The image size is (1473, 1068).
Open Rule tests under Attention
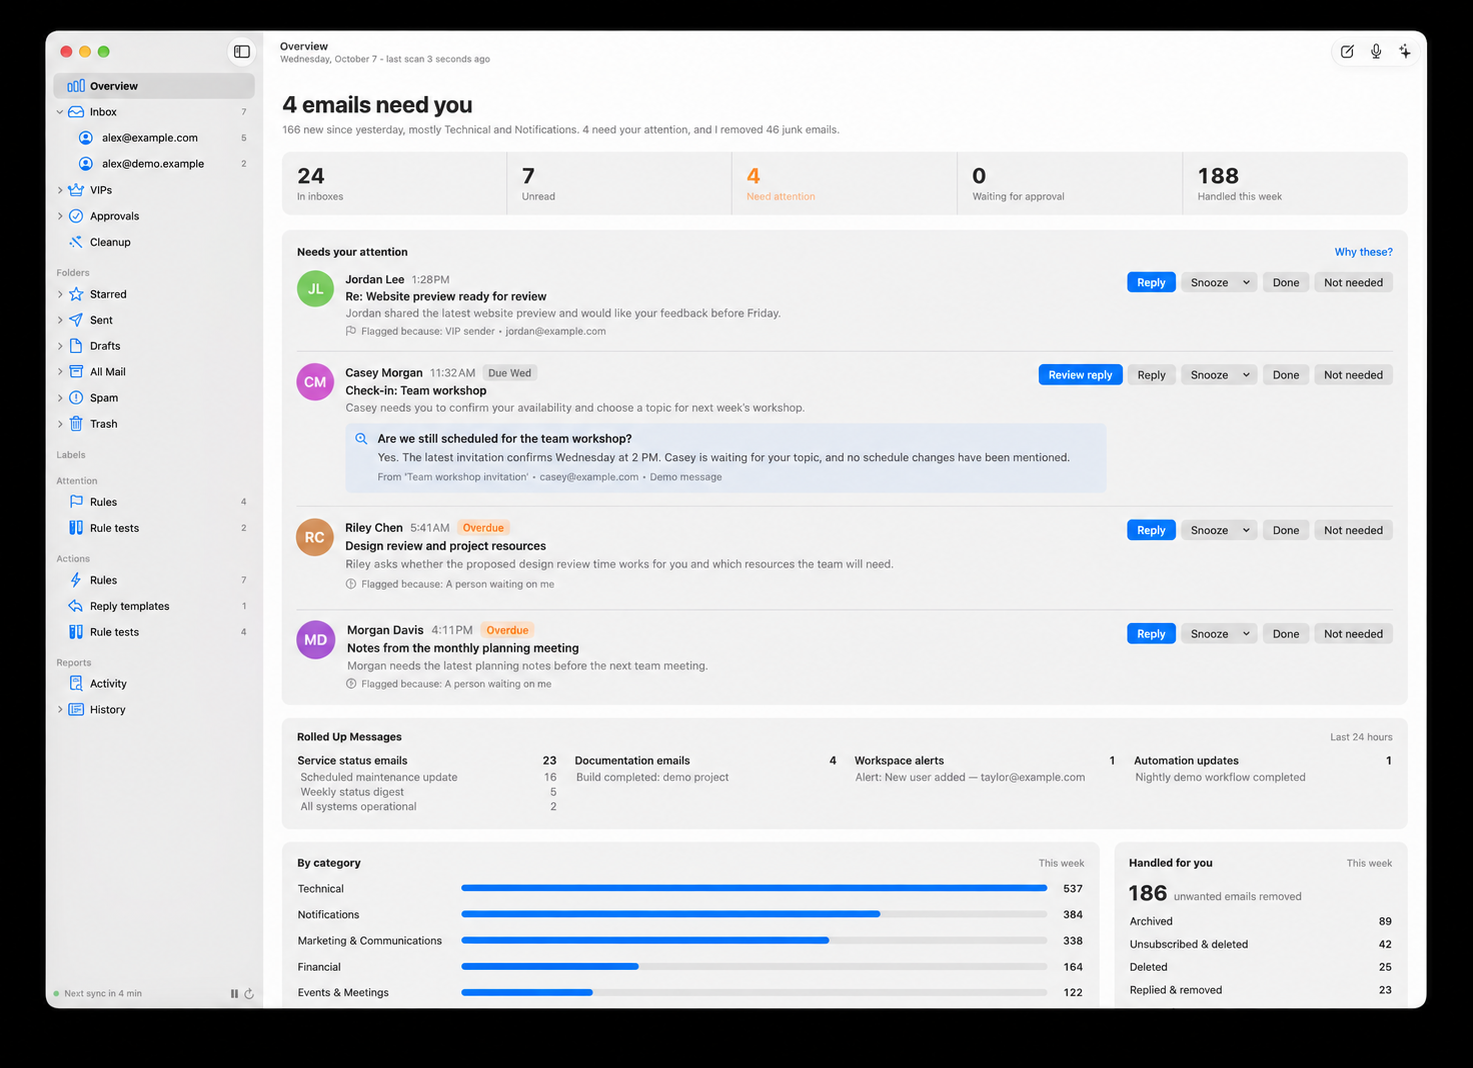(153, 528)
